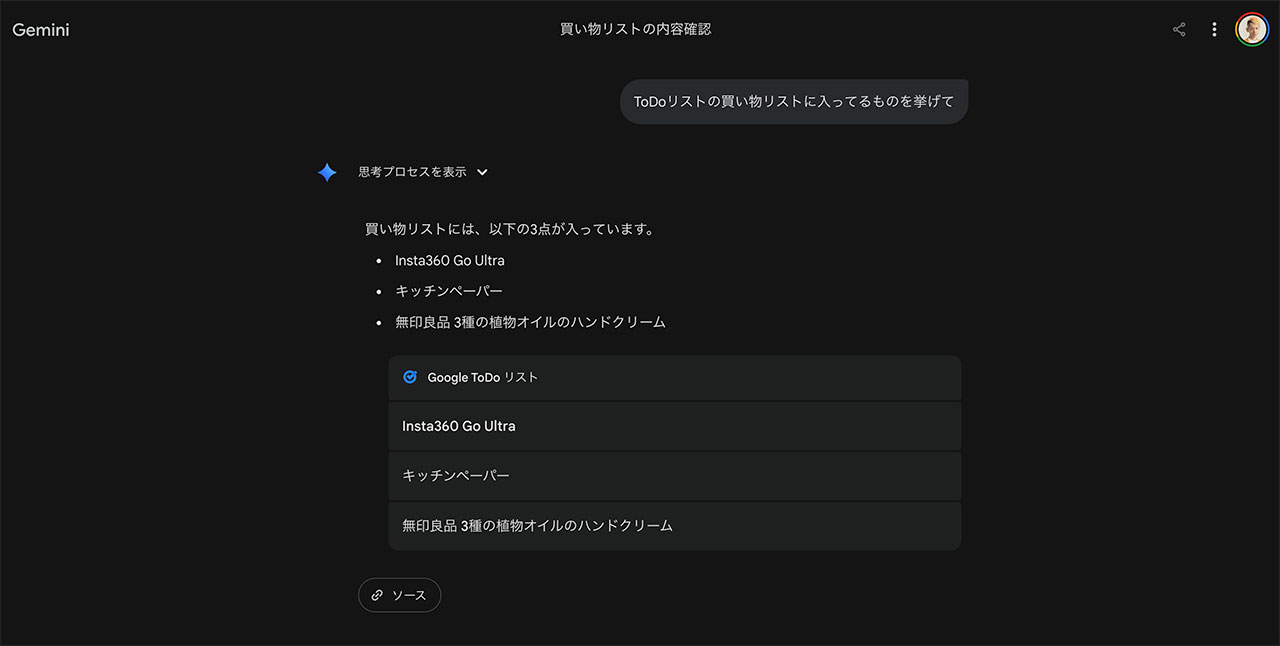
Task: Select the 無印良品 hand cream task card row
Action: (x=674, y=525)
